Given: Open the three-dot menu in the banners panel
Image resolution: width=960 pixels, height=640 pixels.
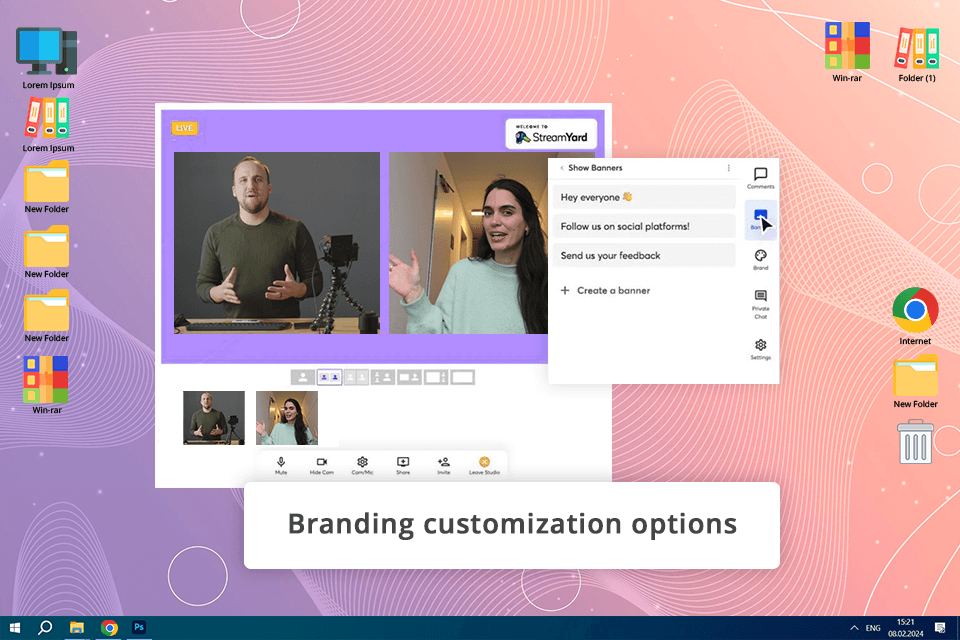Looking at the screenshot, I should pyautogui.click(x=728, y=168).
